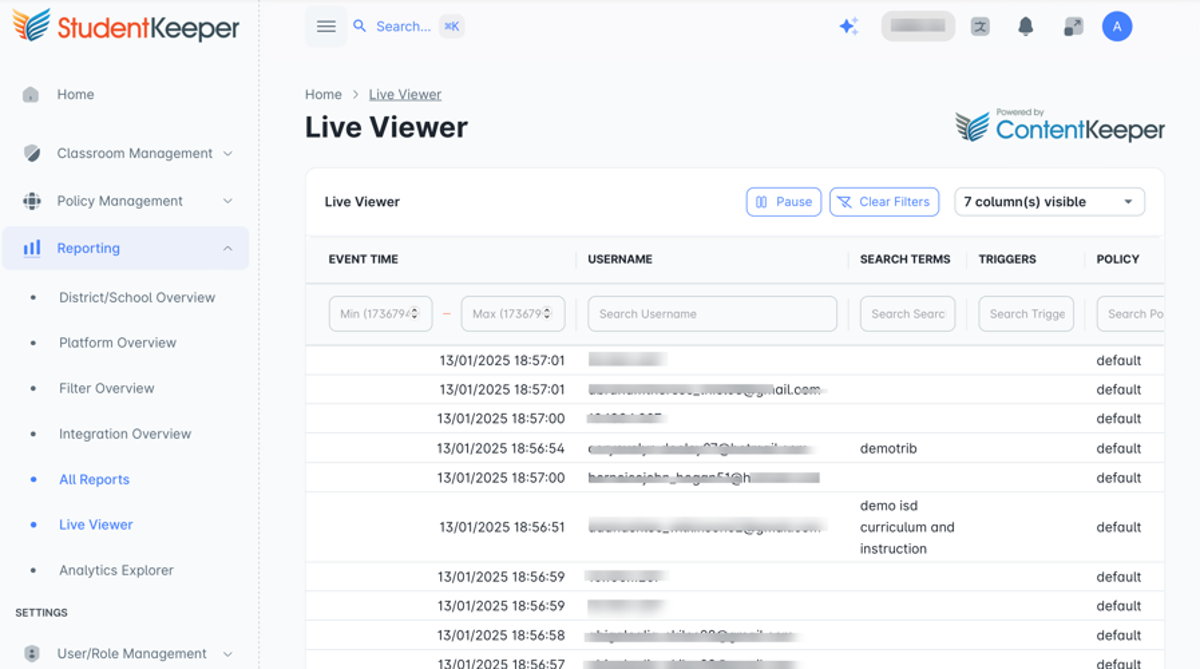Open the user avatar menu
This screenshot has height=669, width=1200.
pyautogui.click(x=1117, y=26)
